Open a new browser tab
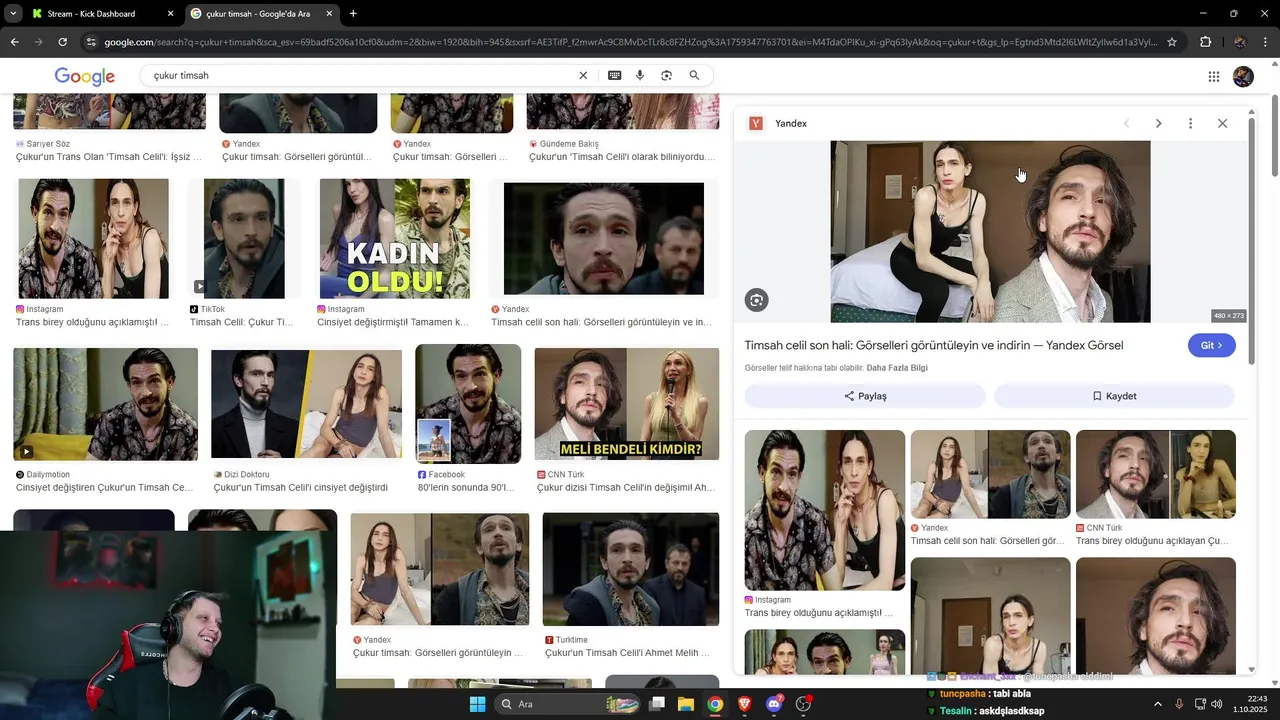 click(353, 14)
